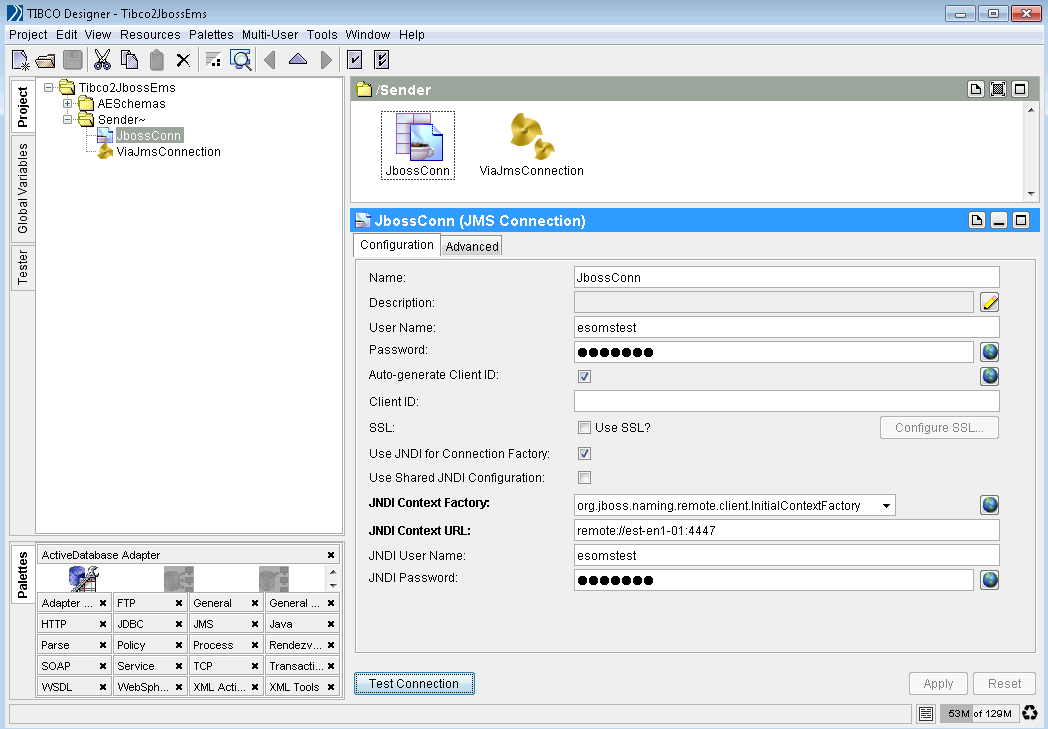Select ViaJmsConnection icon in Sender panel

point(531,145)
